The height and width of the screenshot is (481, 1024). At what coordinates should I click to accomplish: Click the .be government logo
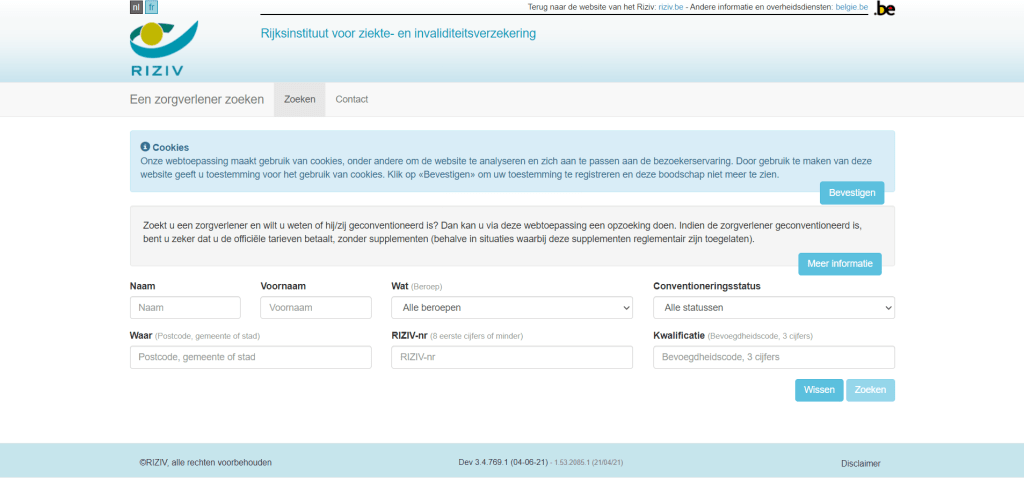click(x=885, y=9)
